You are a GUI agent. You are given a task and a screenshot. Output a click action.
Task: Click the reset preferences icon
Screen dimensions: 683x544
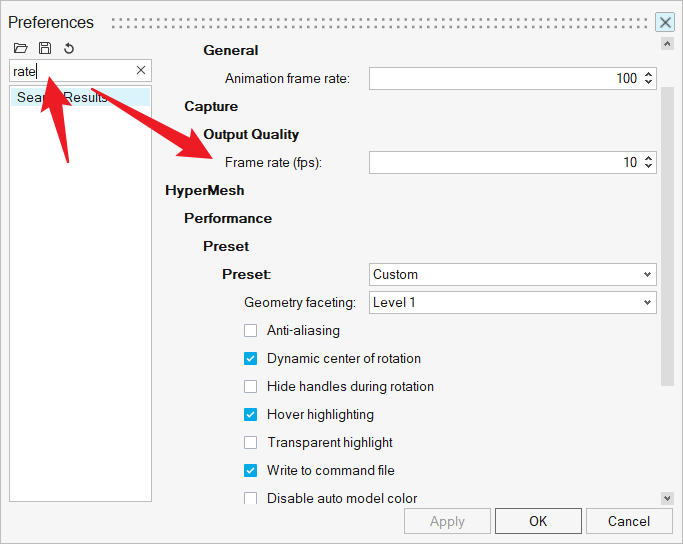[69, 48]
